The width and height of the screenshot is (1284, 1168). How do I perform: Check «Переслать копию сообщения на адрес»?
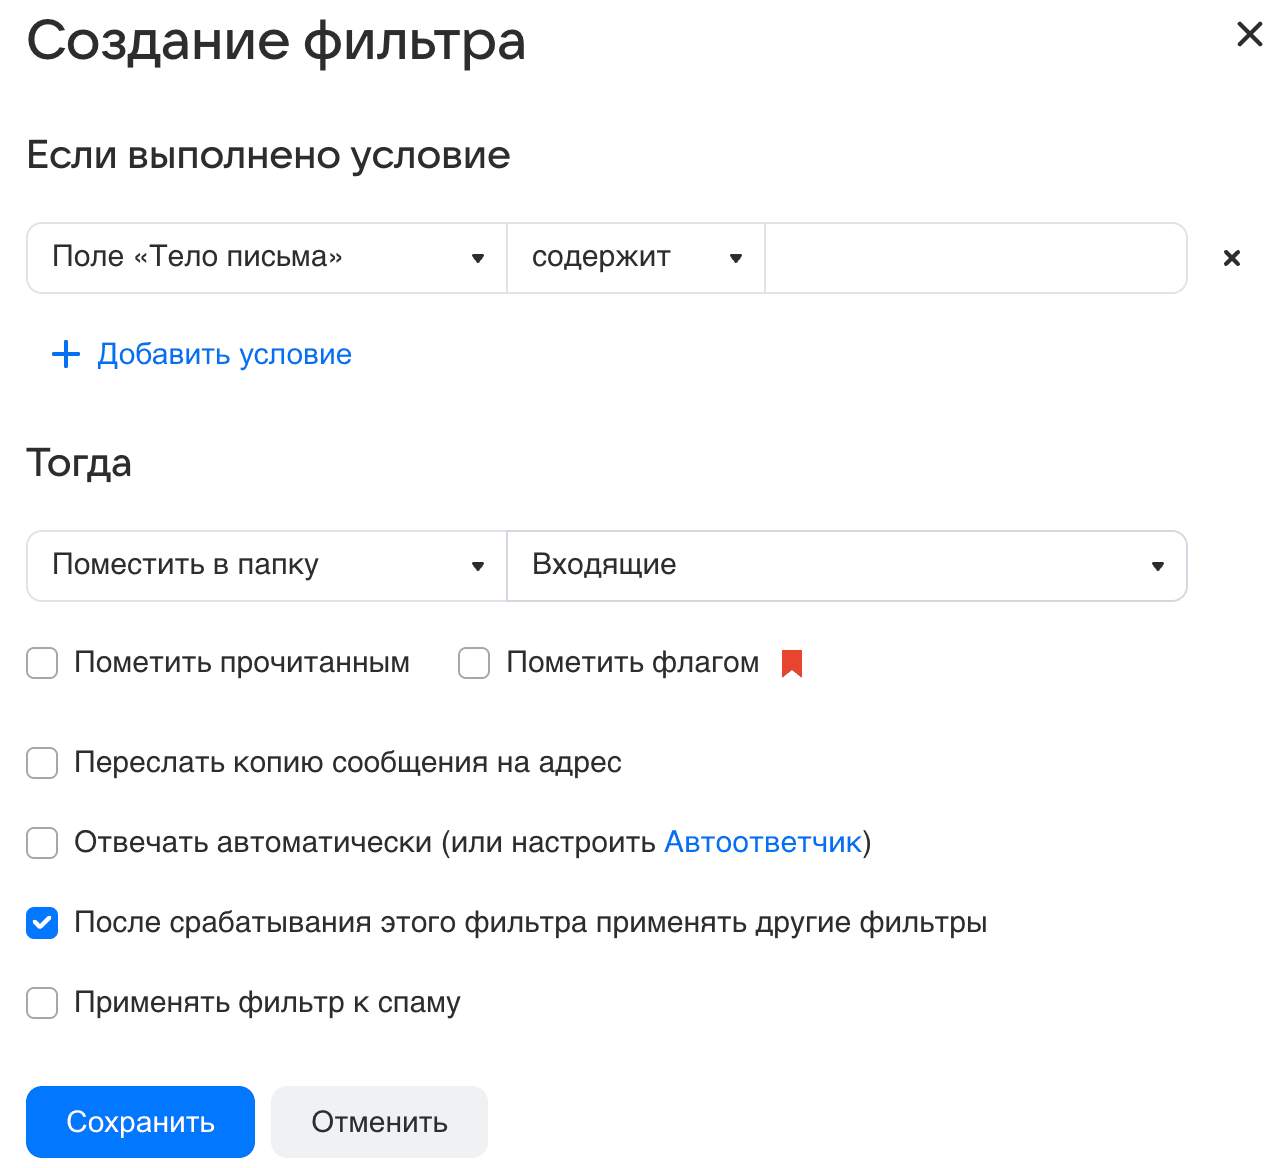42,763
